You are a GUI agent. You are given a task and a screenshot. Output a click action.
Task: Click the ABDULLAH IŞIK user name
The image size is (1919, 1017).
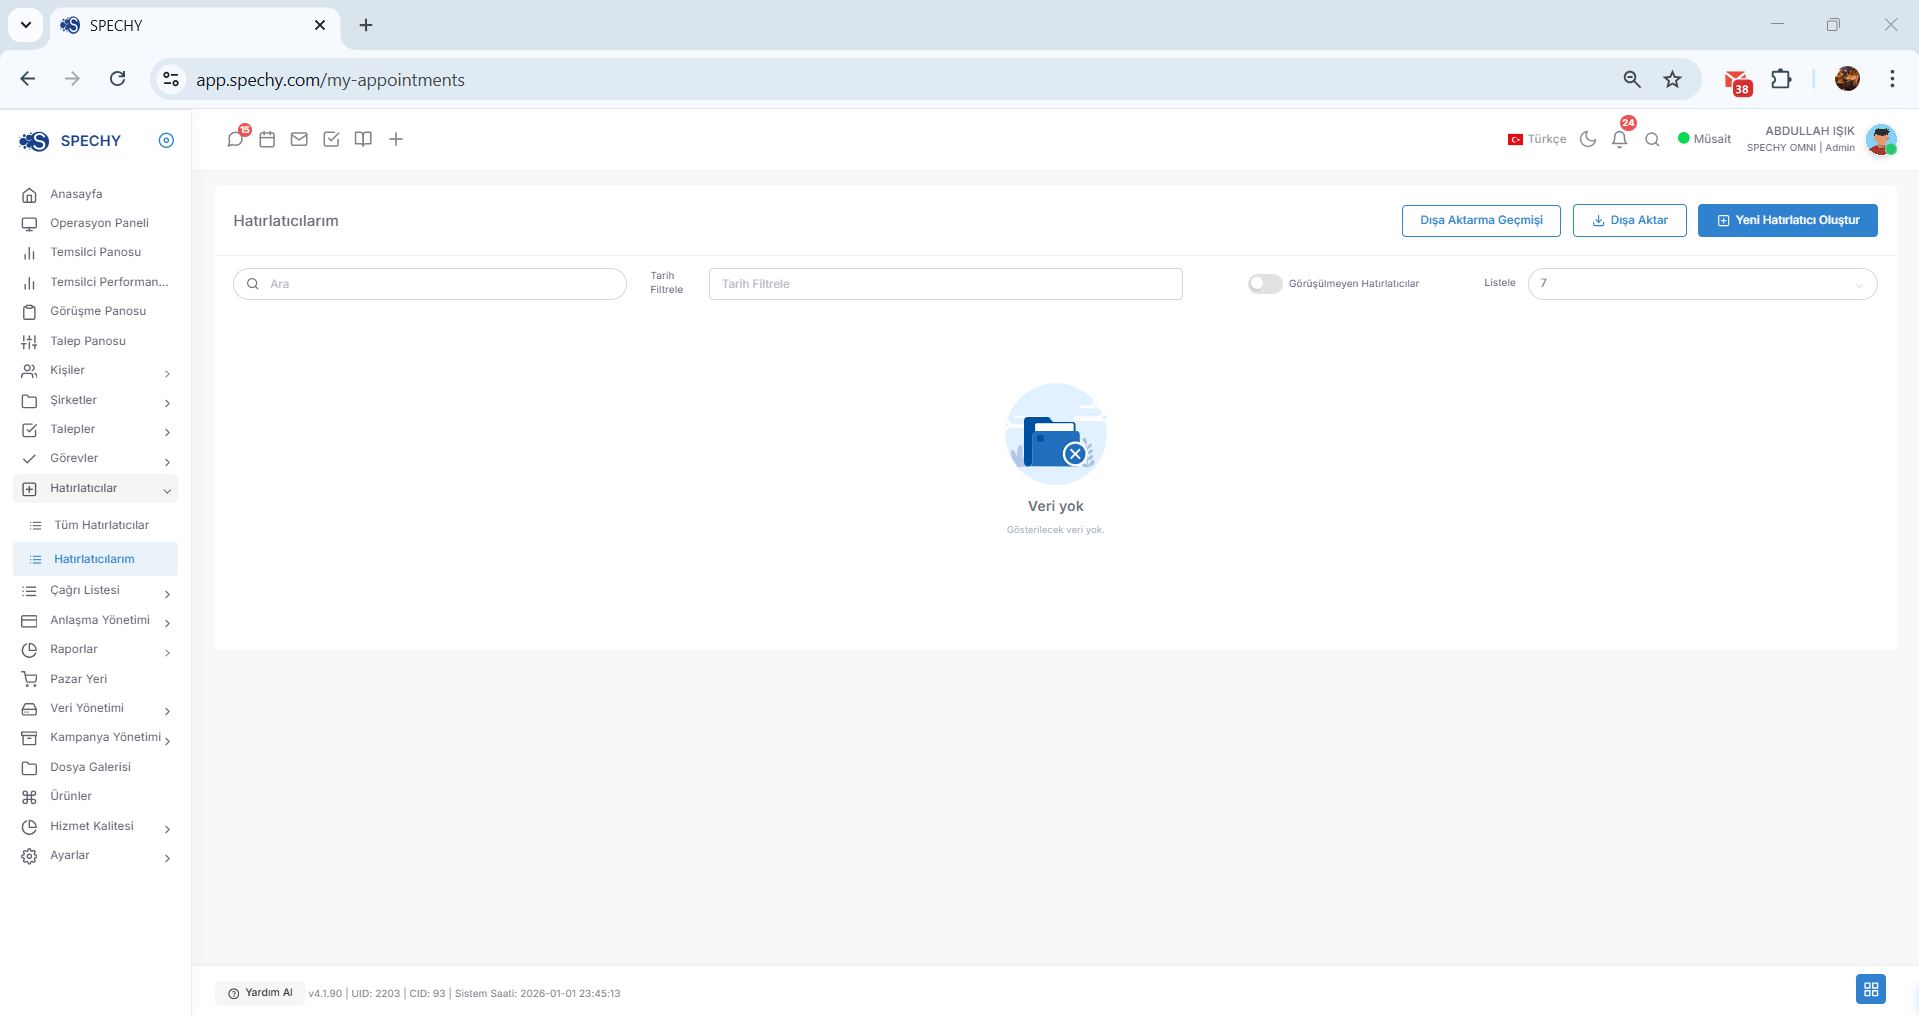[1810, 131]
